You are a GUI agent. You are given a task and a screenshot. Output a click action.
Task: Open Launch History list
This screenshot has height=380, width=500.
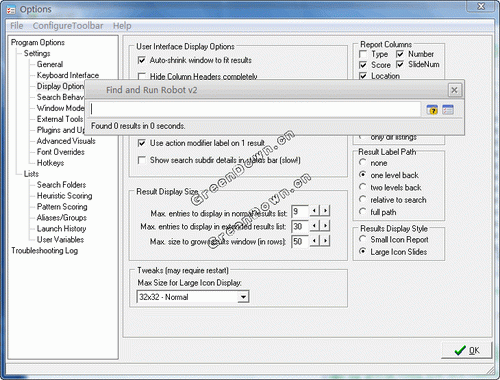point(61,229)
